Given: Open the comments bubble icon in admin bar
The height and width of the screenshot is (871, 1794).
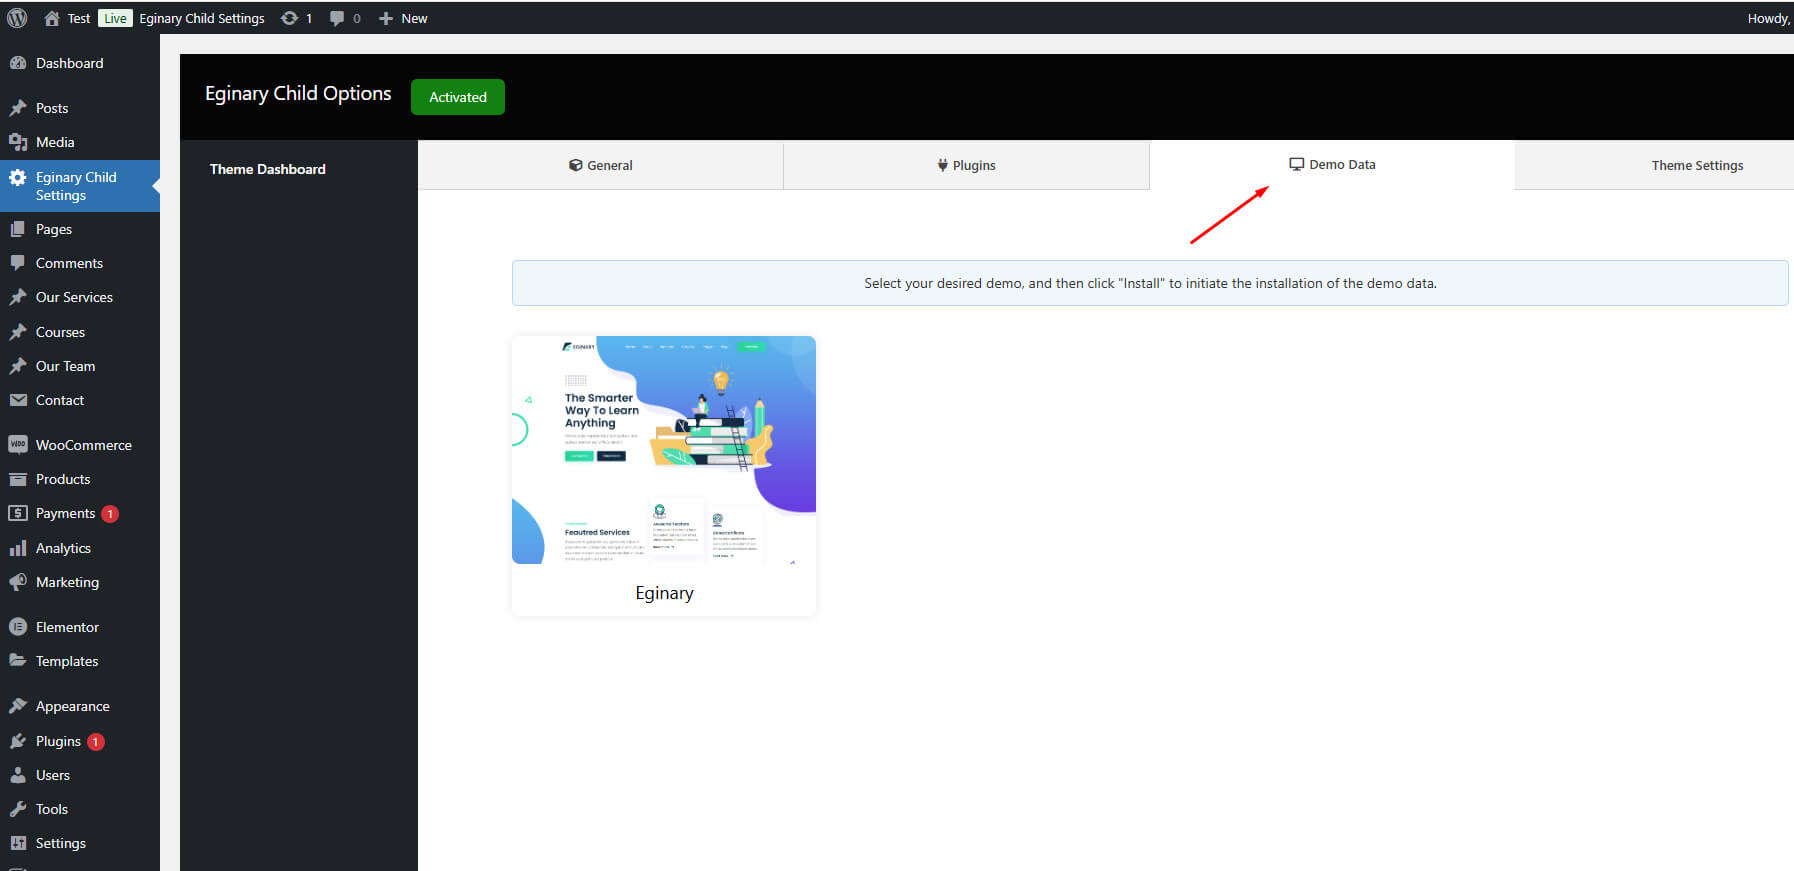Looking at the screenshot, I should click(x=337, y=18).
